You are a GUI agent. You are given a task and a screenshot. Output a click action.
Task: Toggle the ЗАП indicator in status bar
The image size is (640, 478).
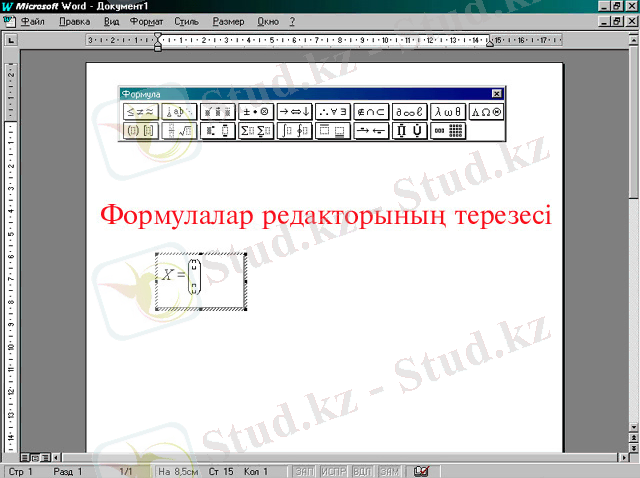(x=305, y=470)
